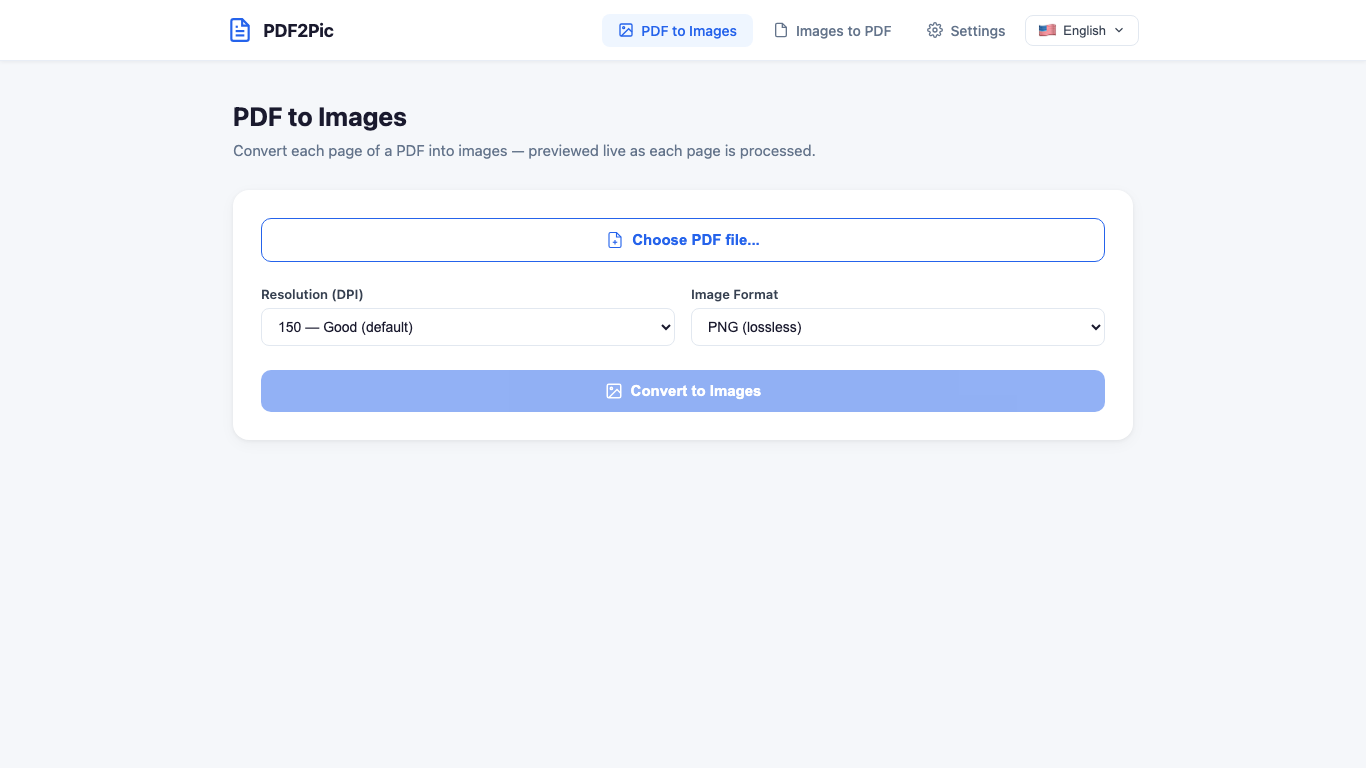Image resolution: width=1366 pixels, height=768 pixels.
Task: Open the Image Format dropdown
Action: coord(898,327)
